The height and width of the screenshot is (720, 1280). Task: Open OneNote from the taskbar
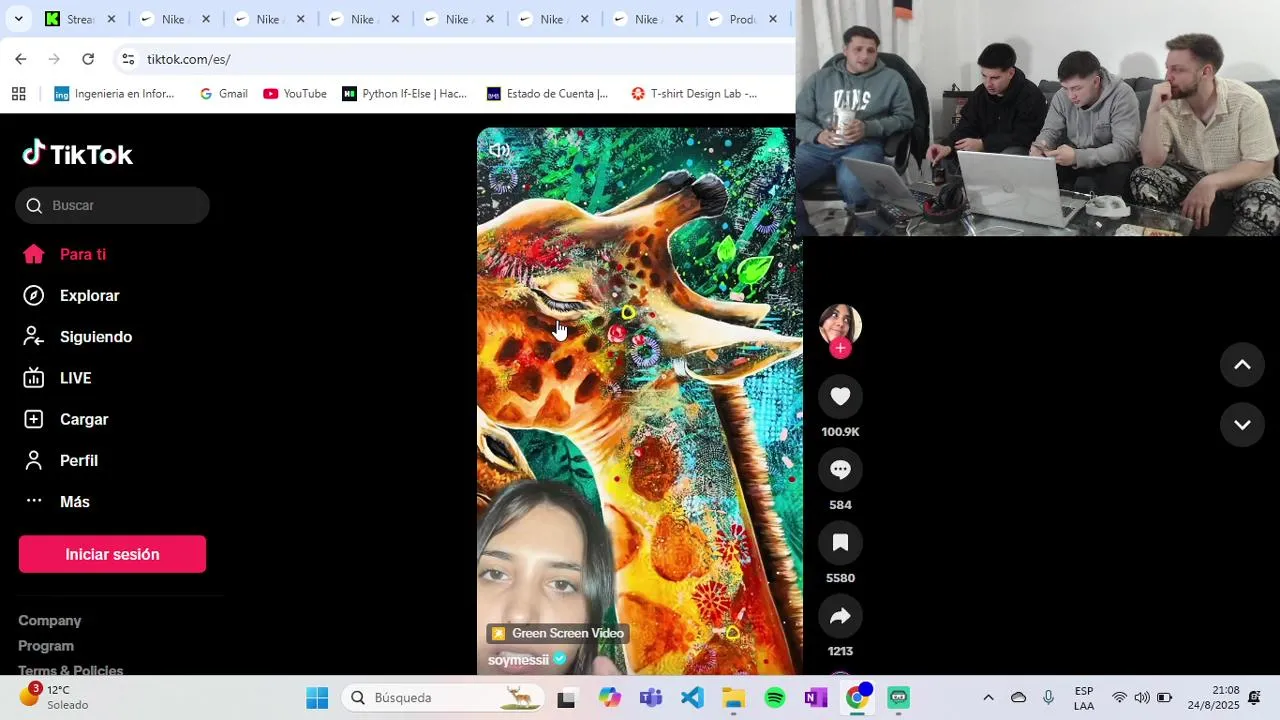click(816, 698)
